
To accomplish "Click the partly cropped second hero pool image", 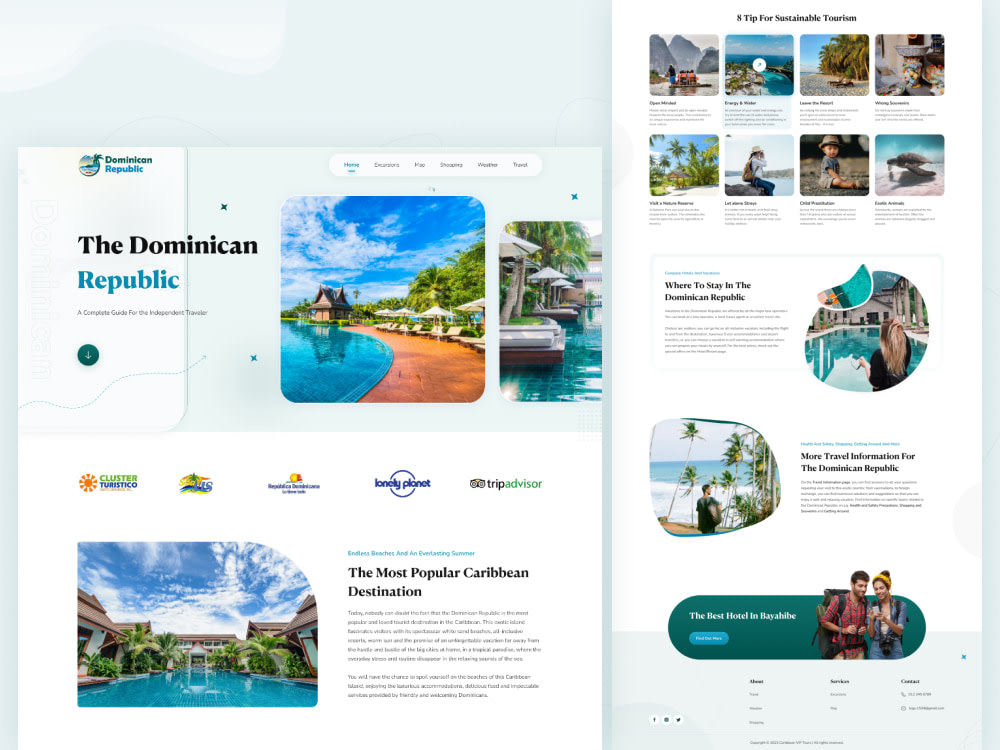I will click(x=550, y=311).
